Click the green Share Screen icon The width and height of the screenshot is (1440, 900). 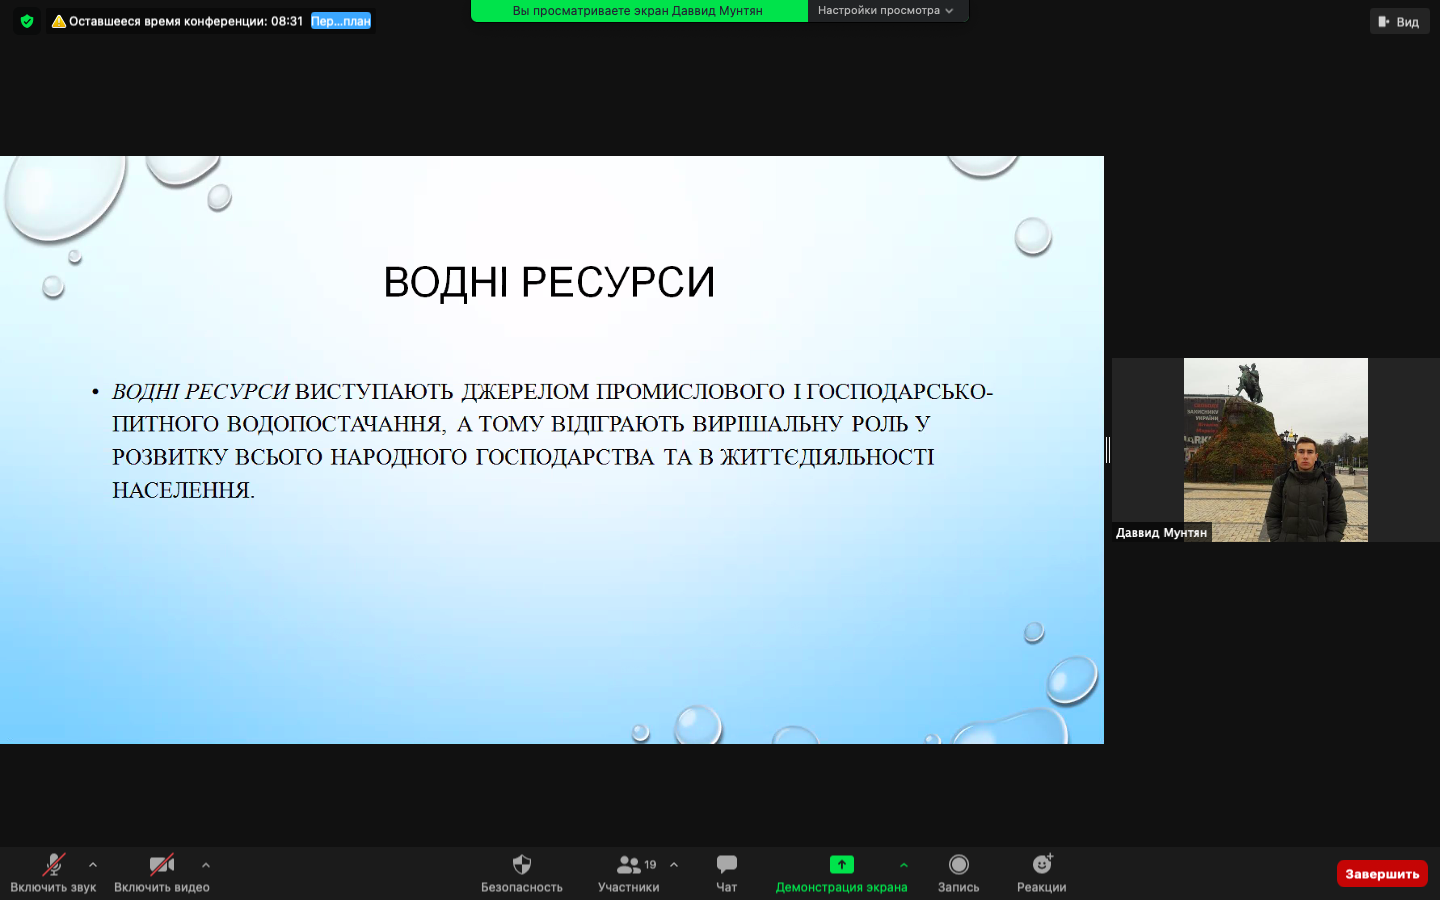(x=841, y=865)
